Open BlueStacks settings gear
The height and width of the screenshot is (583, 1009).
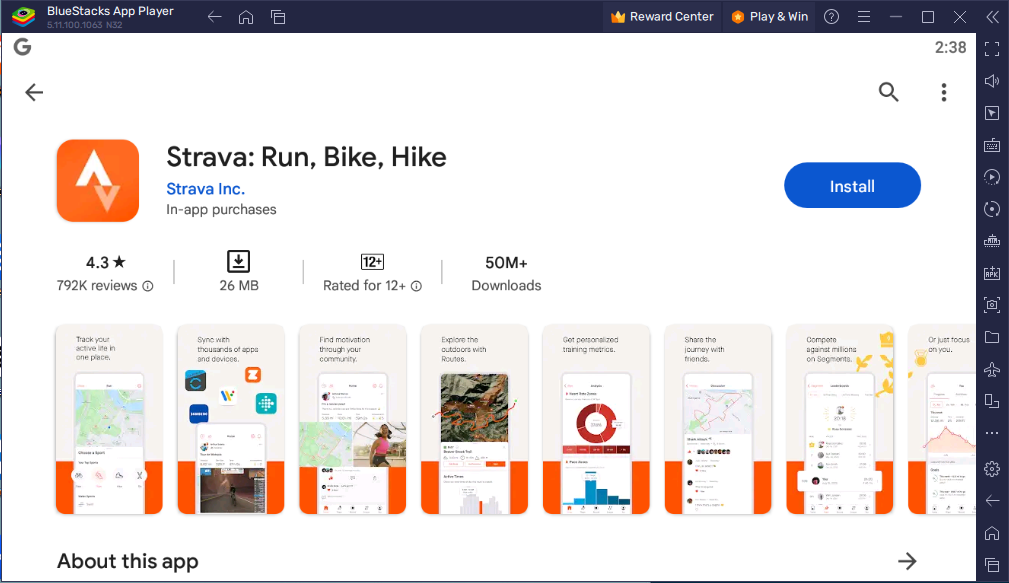992,469
